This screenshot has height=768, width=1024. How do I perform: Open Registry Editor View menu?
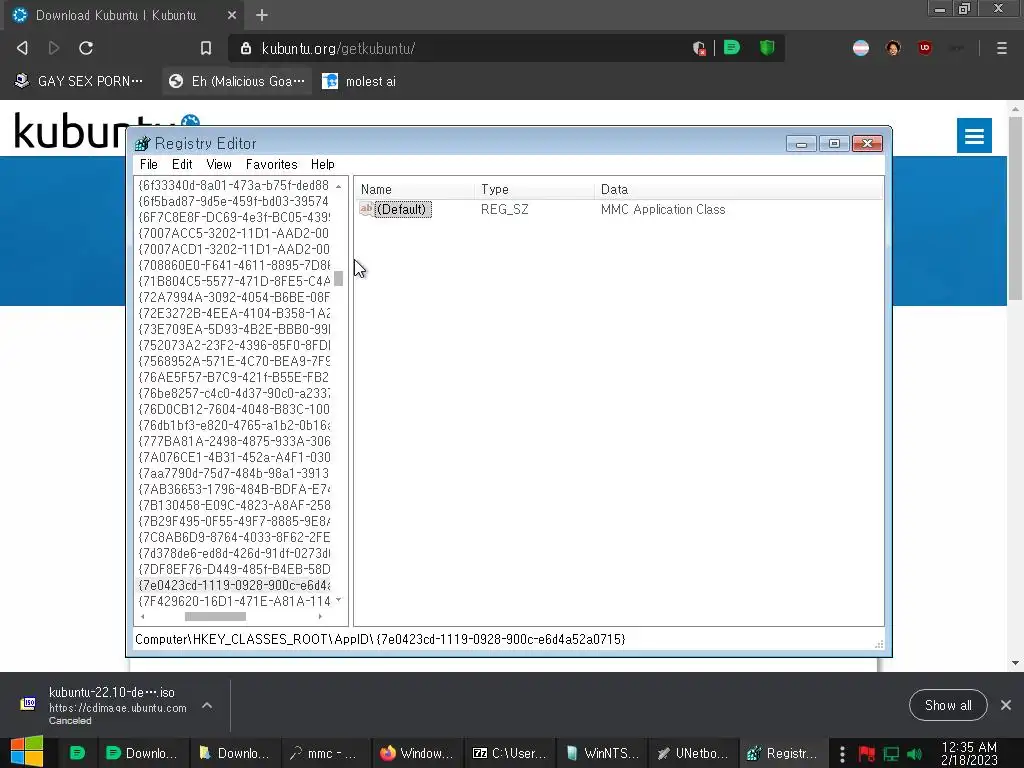219,165
